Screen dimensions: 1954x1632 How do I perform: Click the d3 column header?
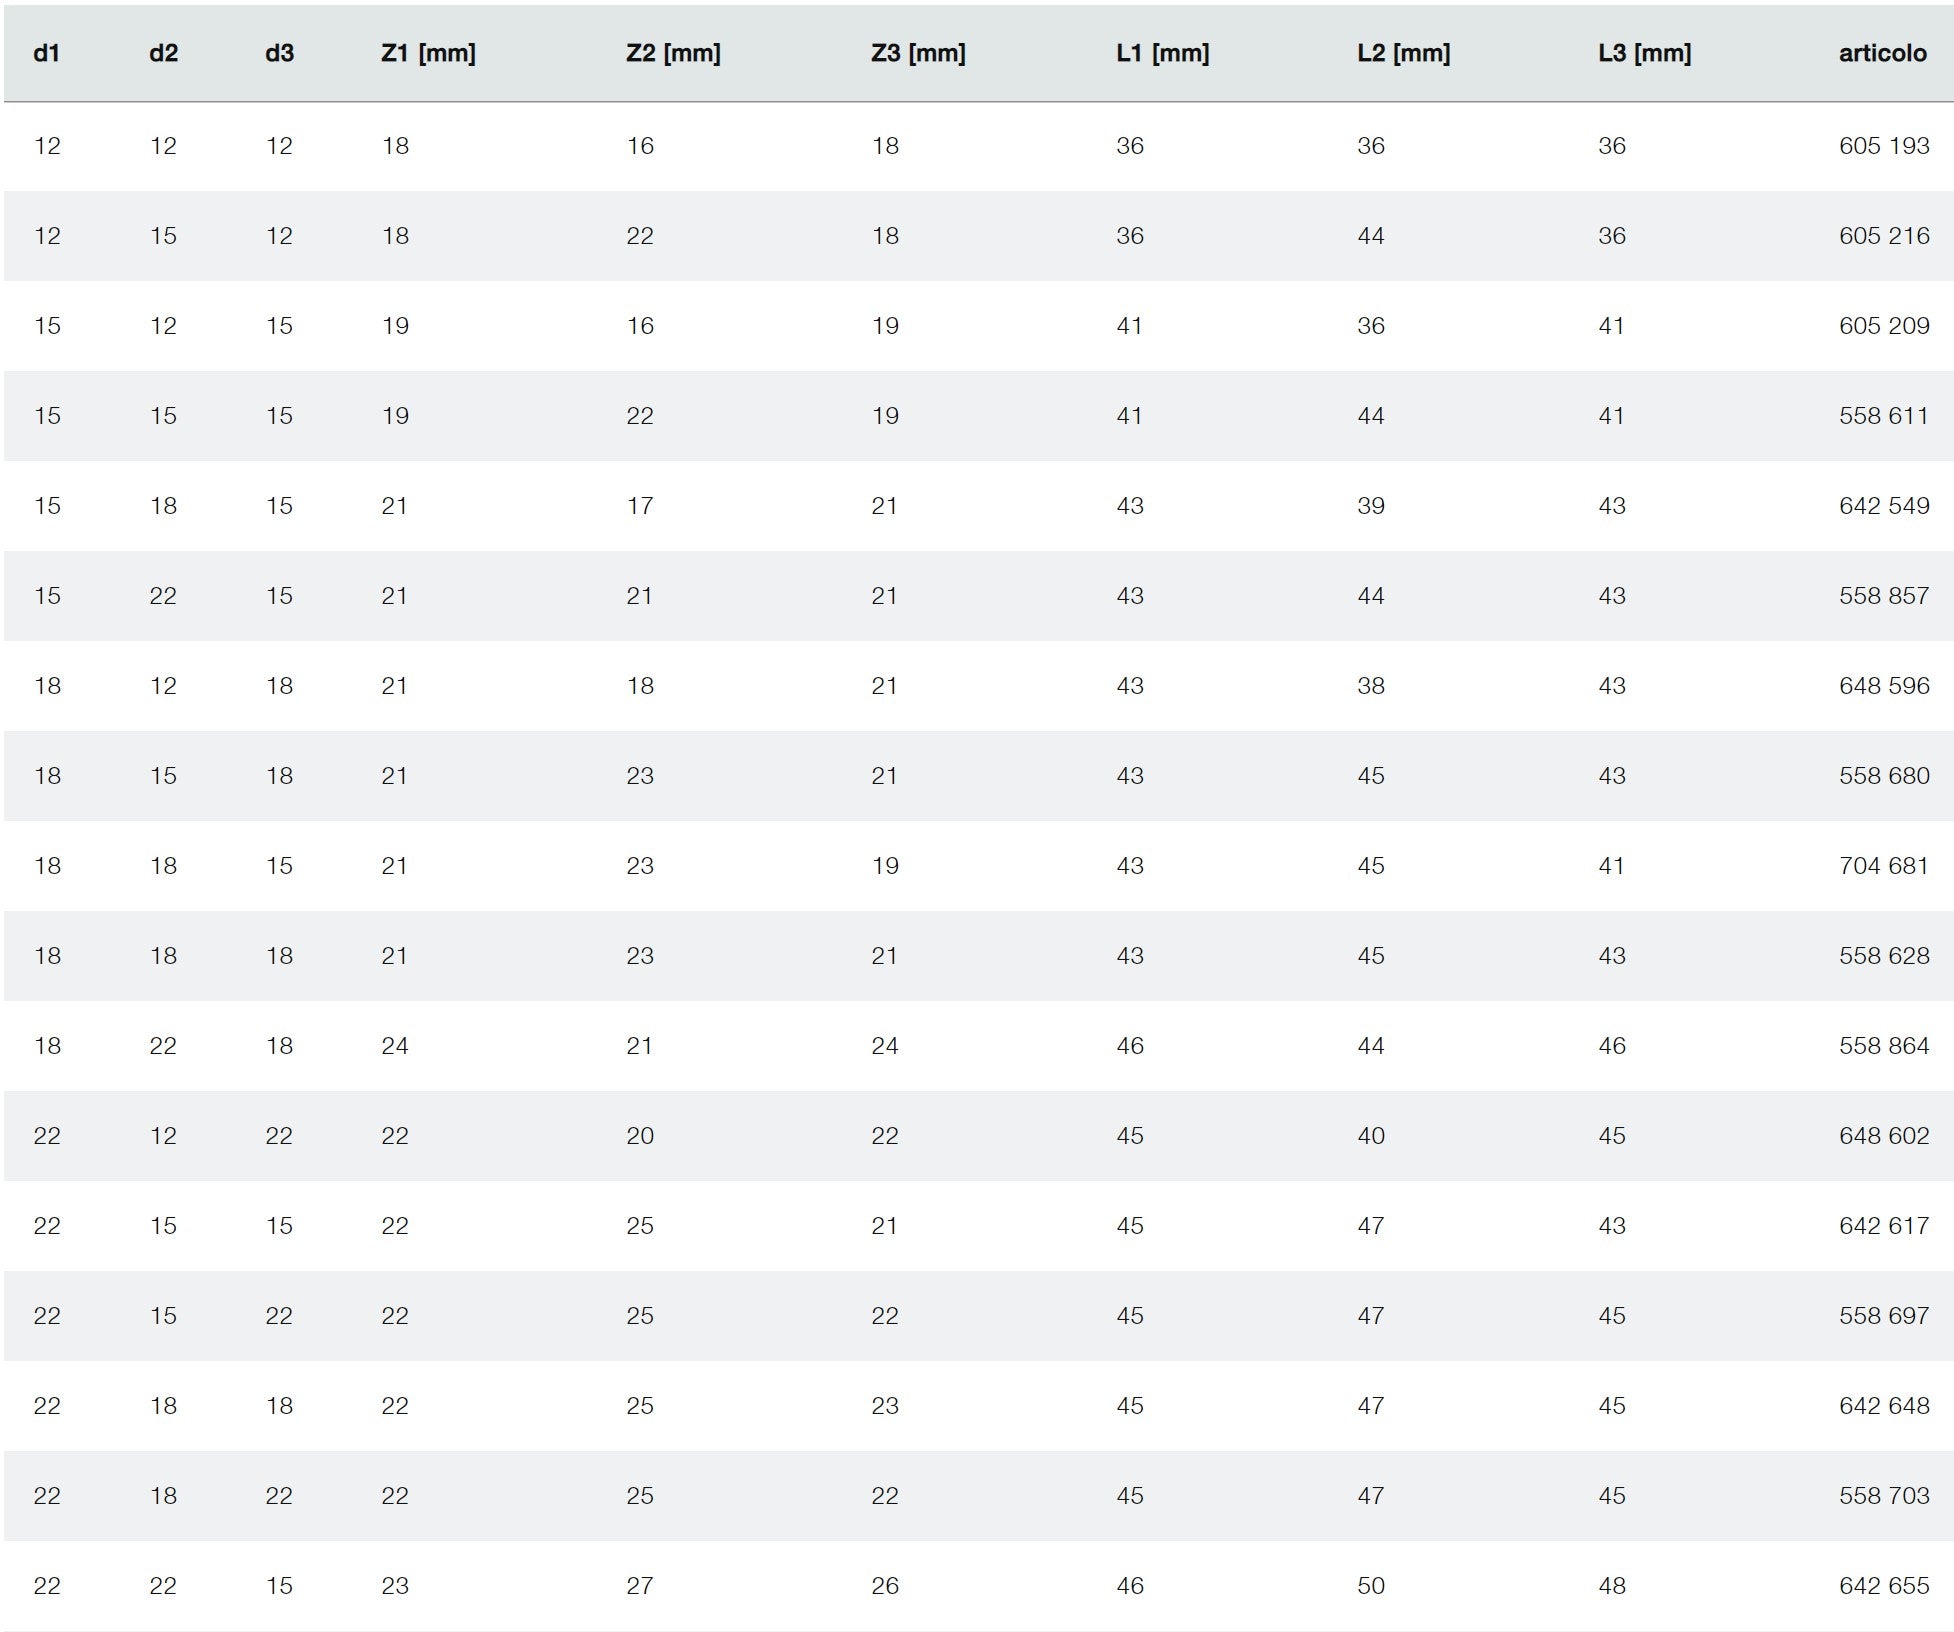click(x=279, y=53)
